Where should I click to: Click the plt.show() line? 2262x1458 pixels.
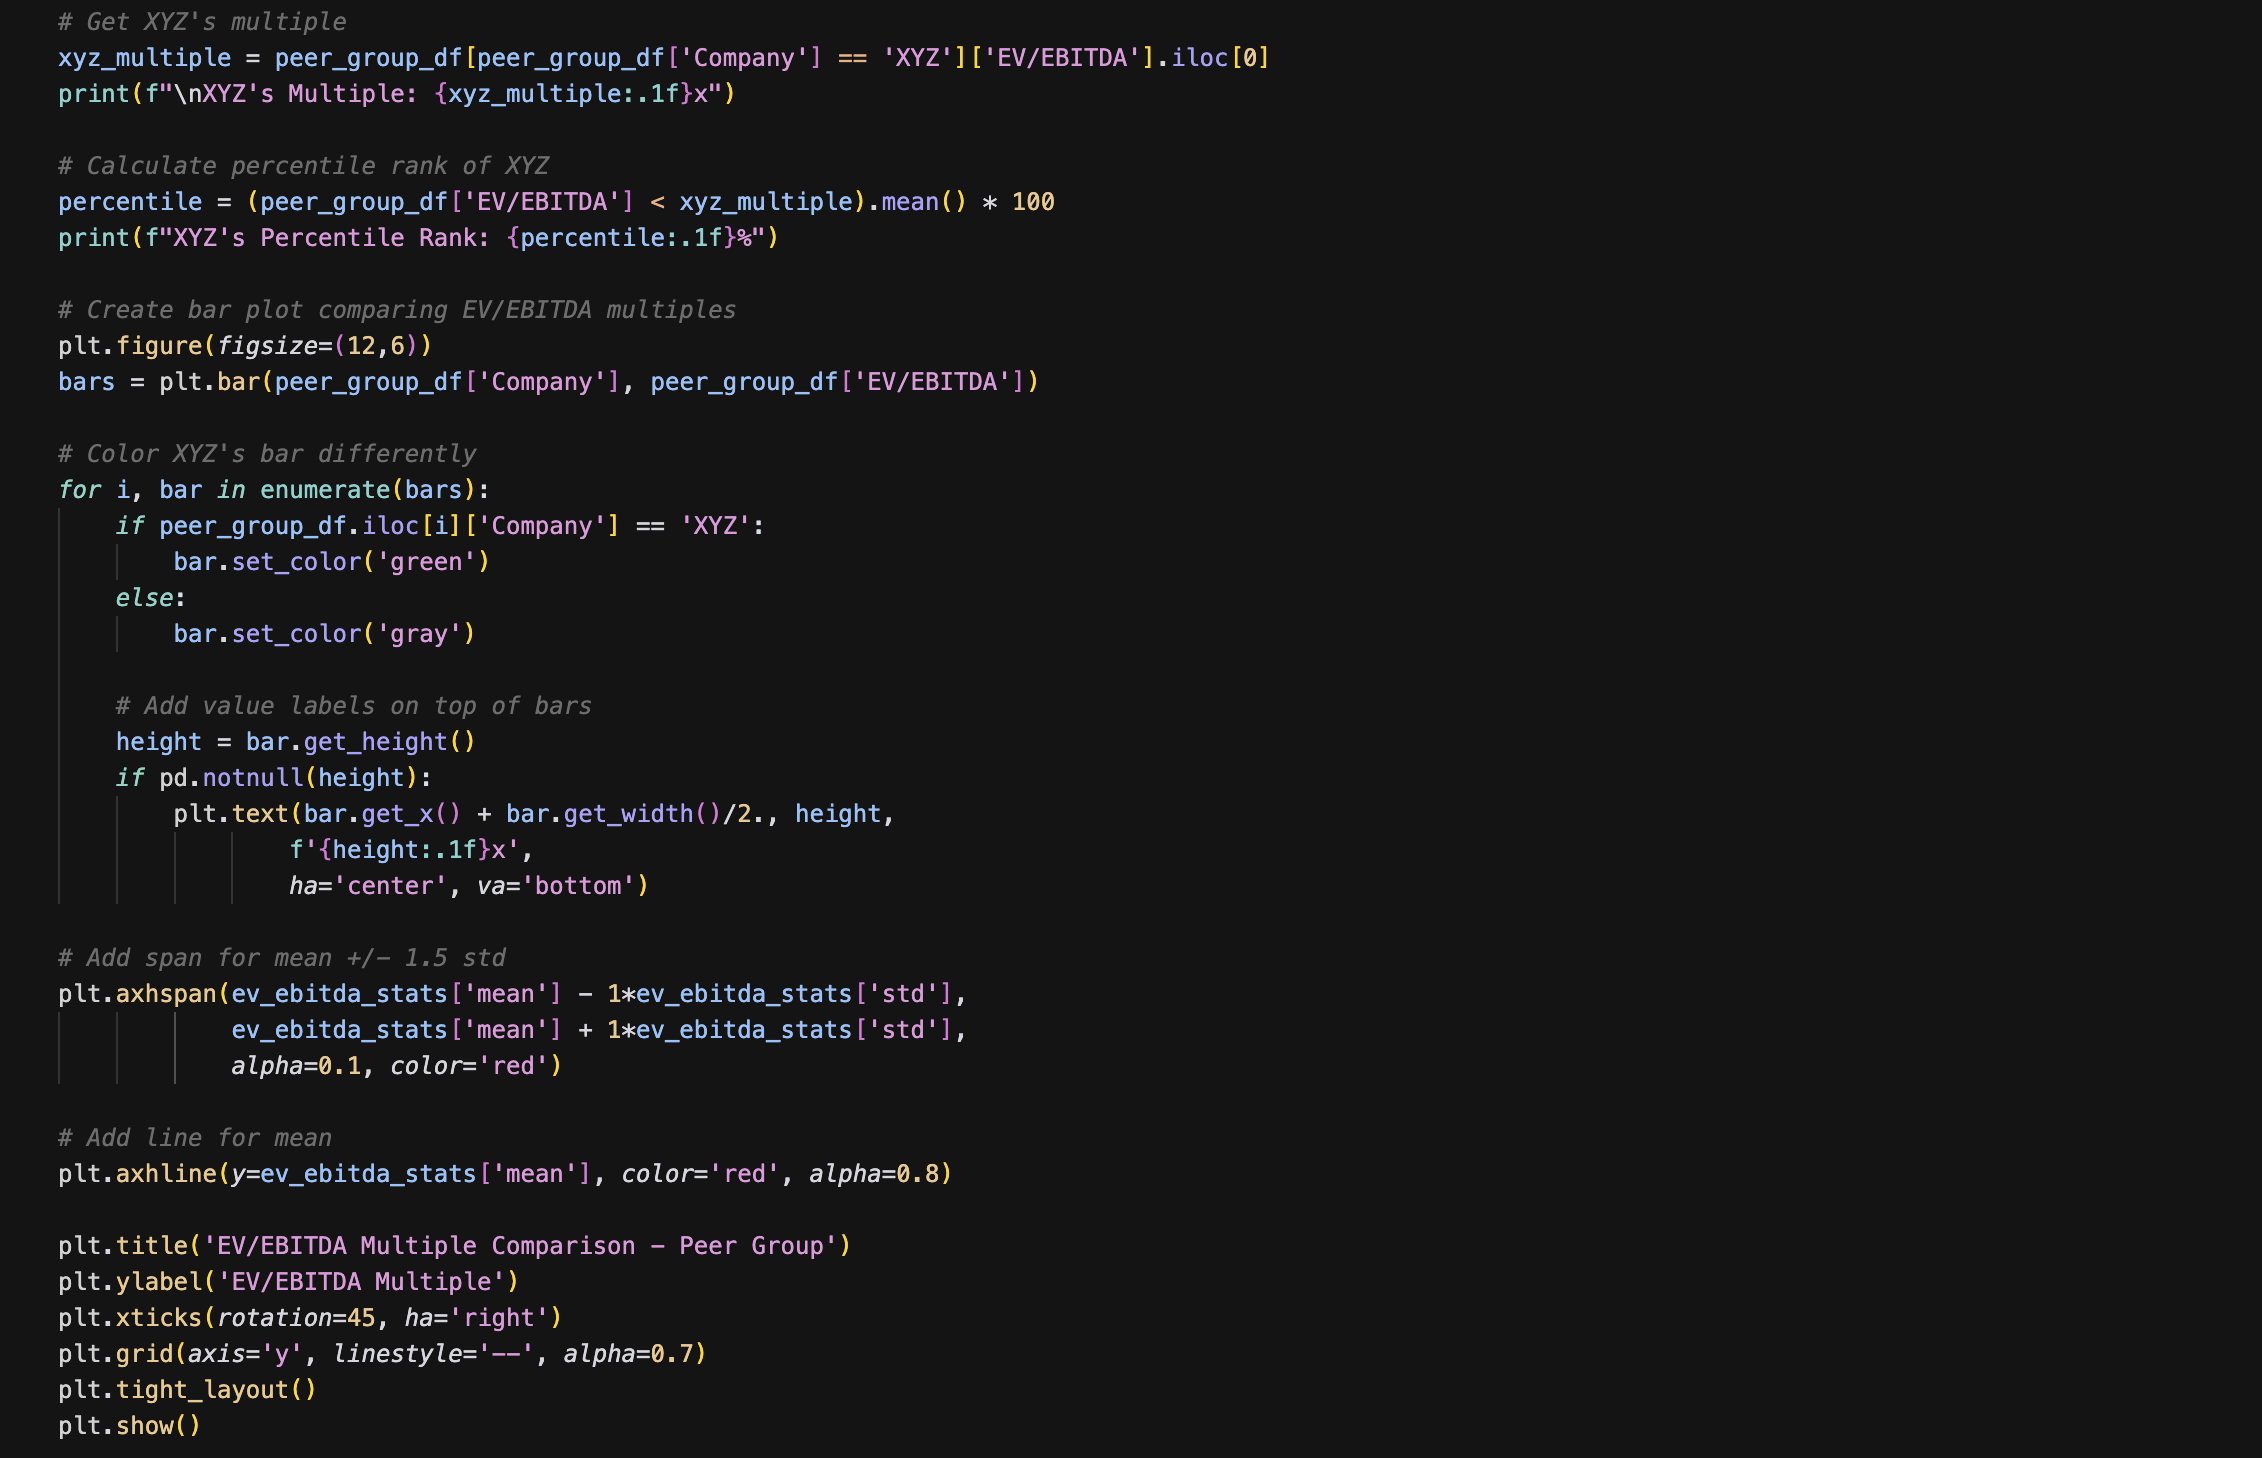tap(130, 1426)
